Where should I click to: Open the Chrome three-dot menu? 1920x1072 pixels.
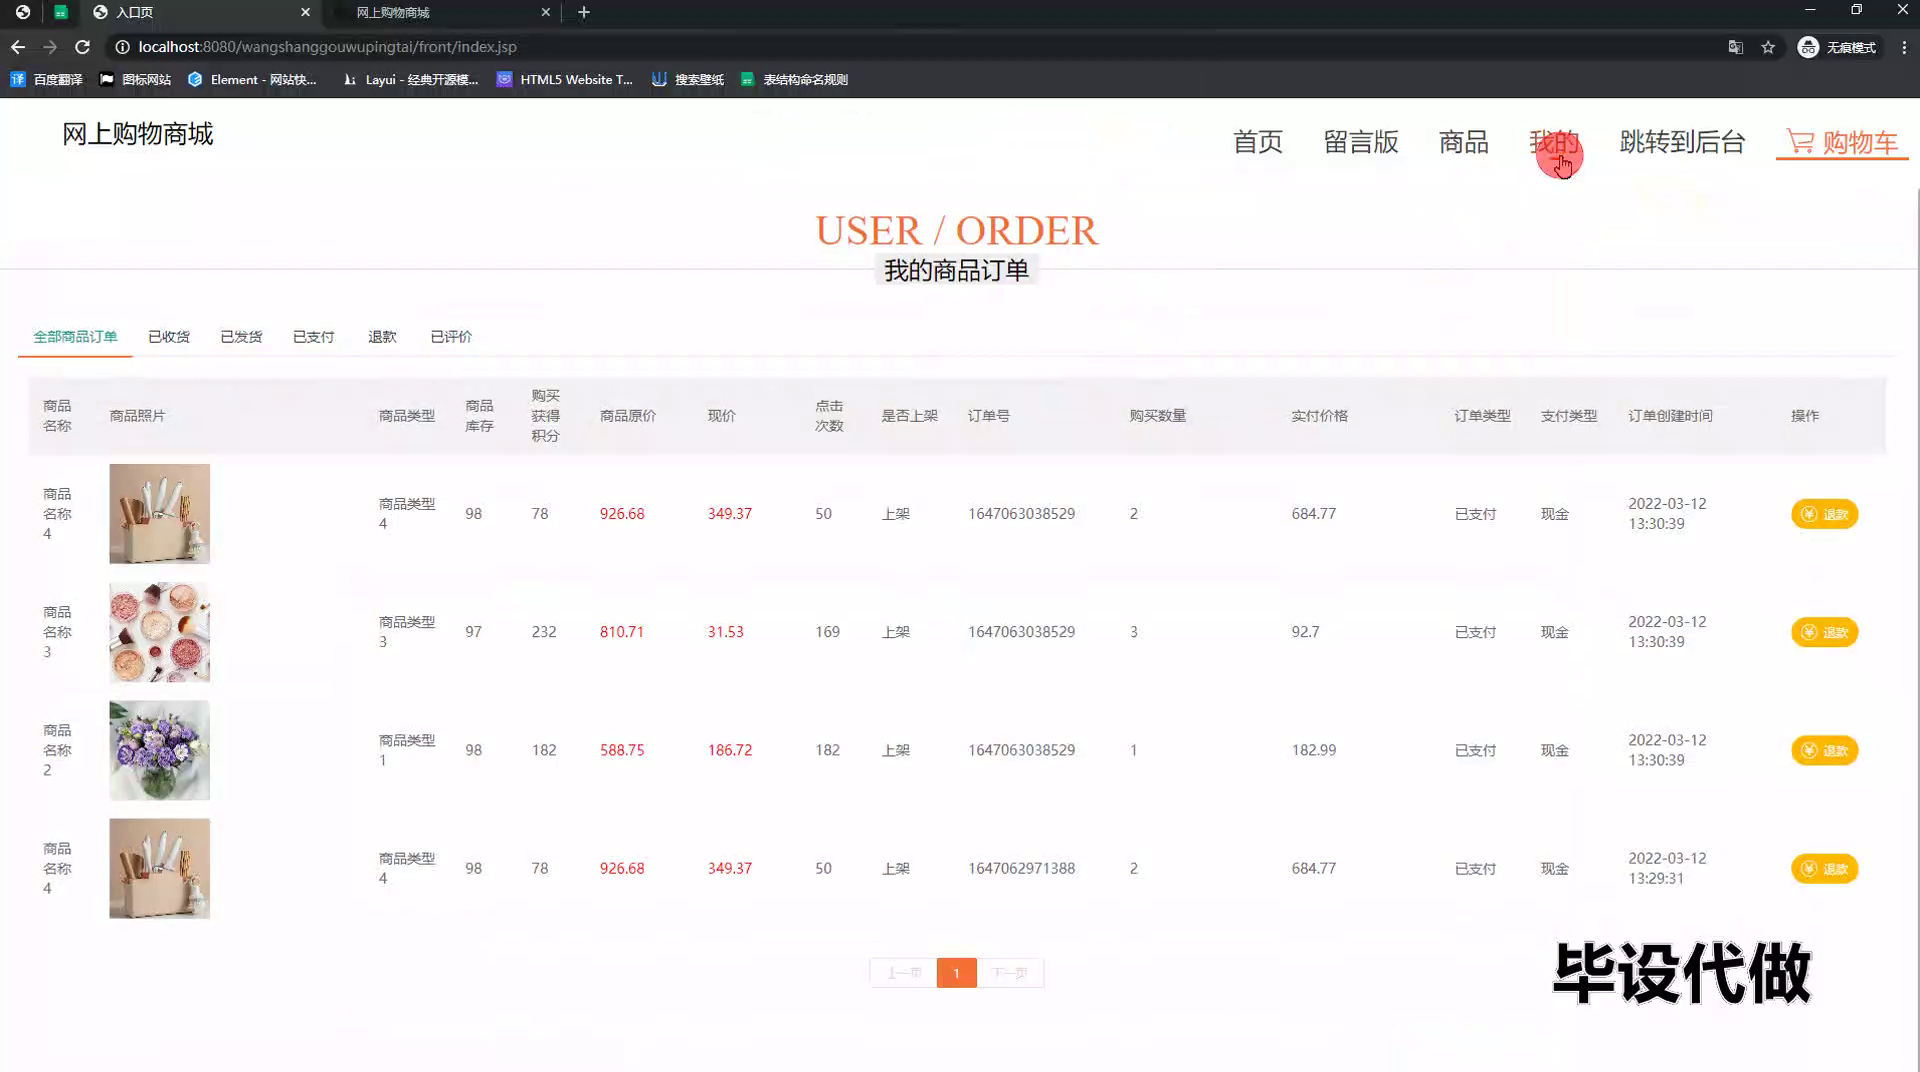[1904, 47]
